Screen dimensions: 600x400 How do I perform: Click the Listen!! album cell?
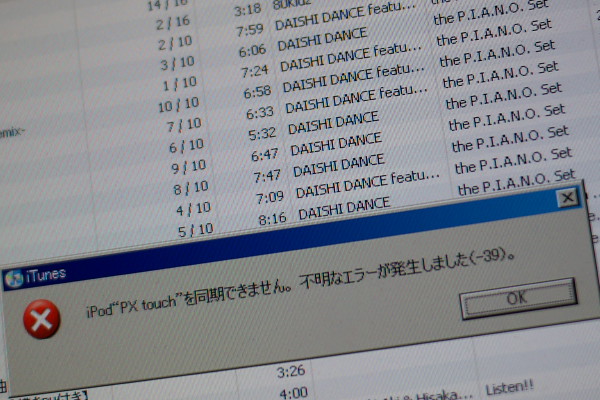(510, 388)
